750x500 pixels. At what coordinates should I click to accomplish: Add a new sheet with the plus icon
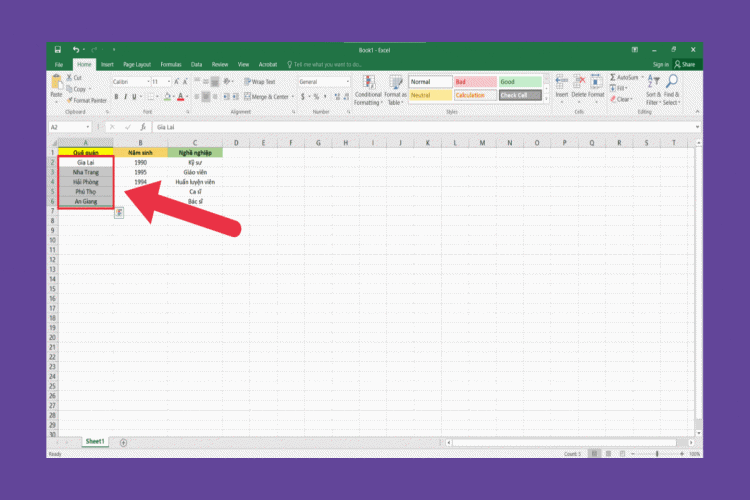[123, 443]
